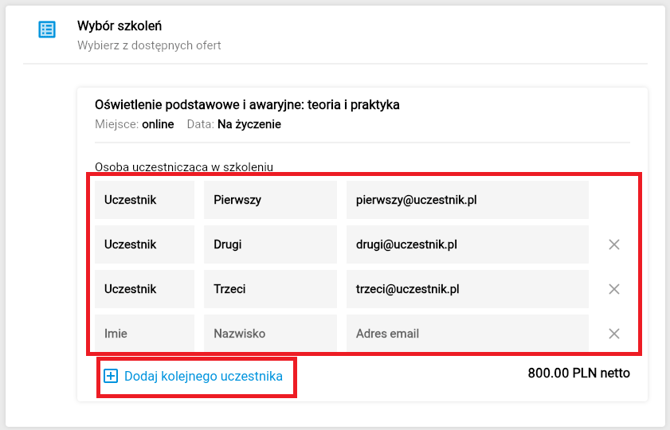Delete the empty participant row via X
The image size is (670, 430).
click(x=614, y=334)
